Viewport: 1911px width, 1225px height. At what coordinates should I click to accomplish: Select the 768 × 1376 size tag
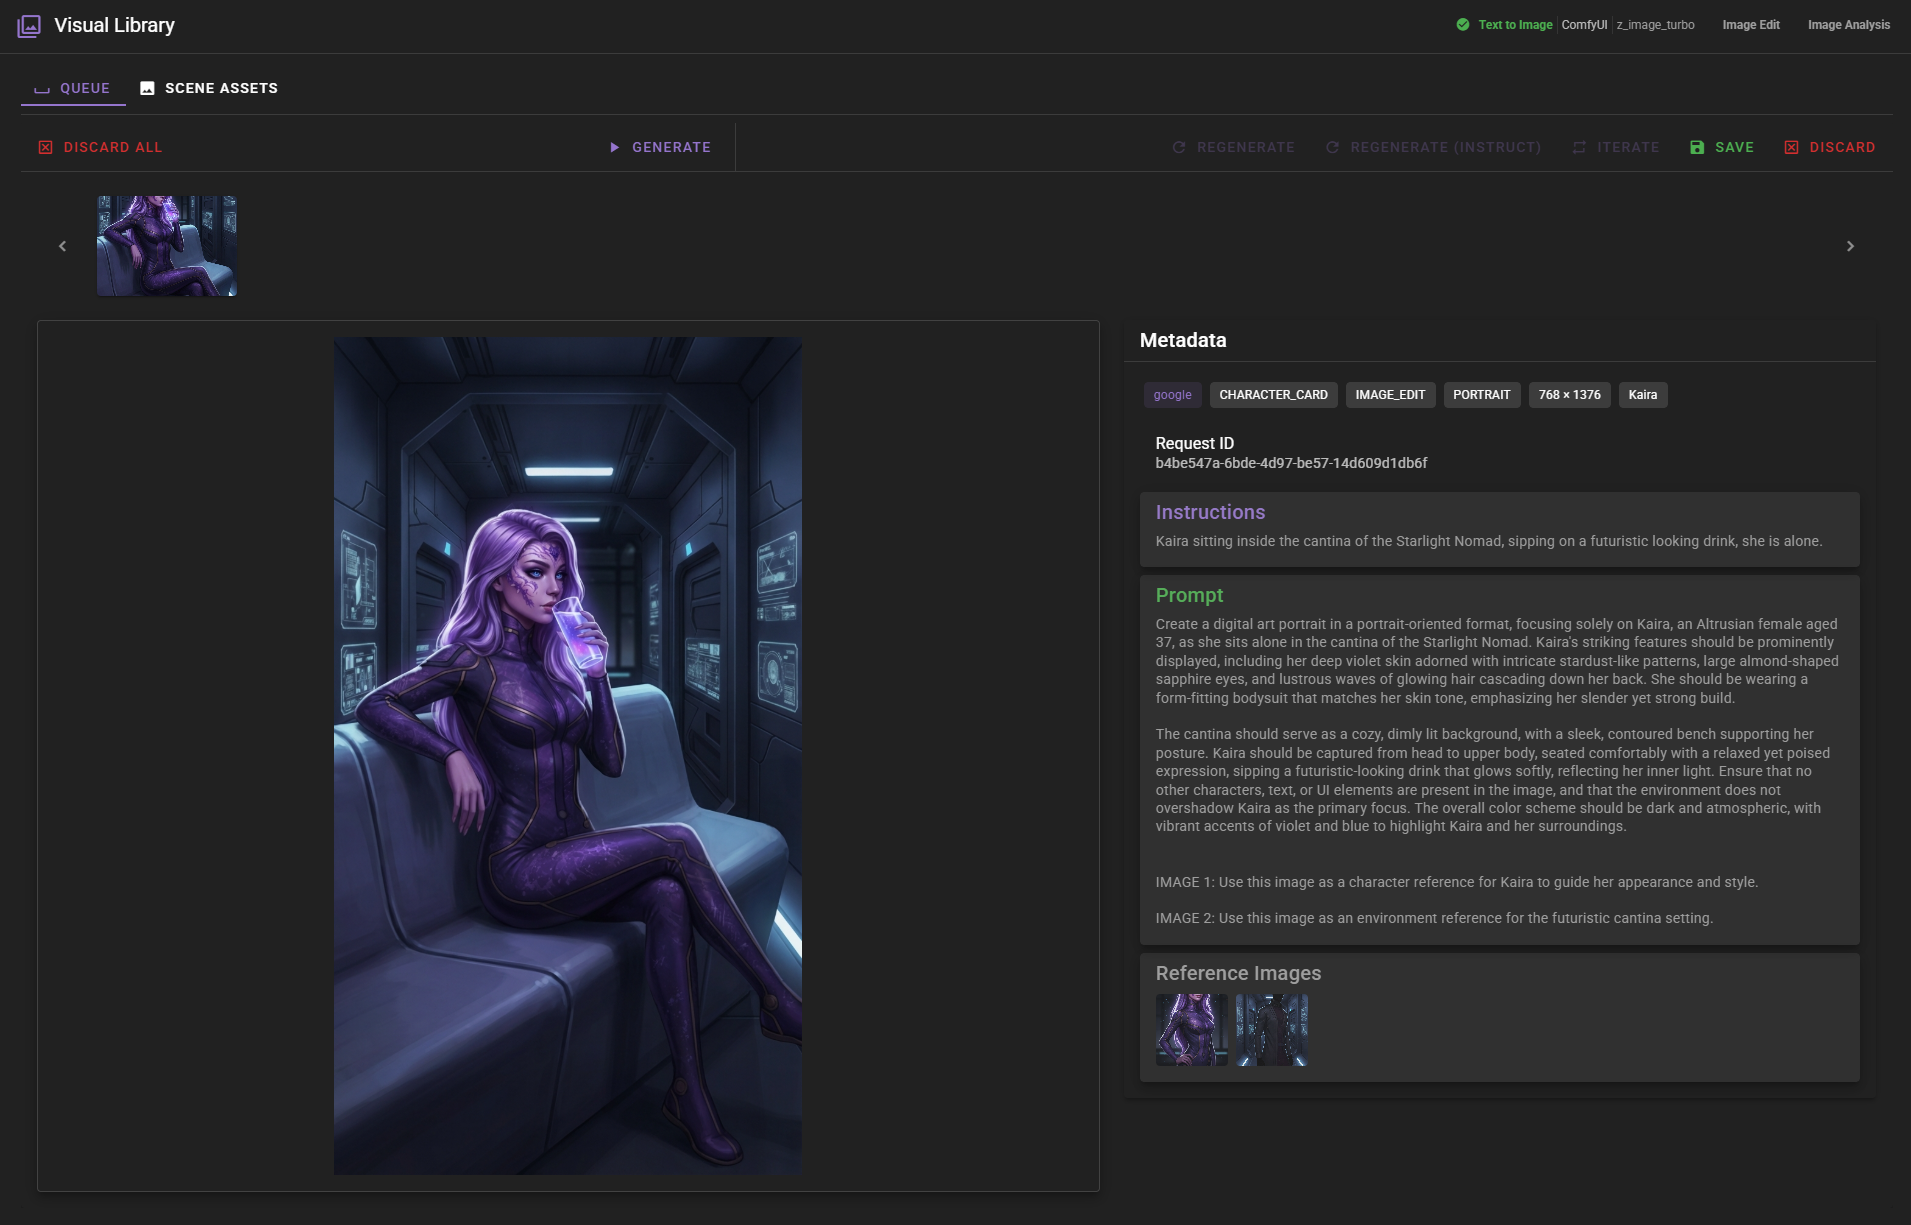tap(1568, 394)
